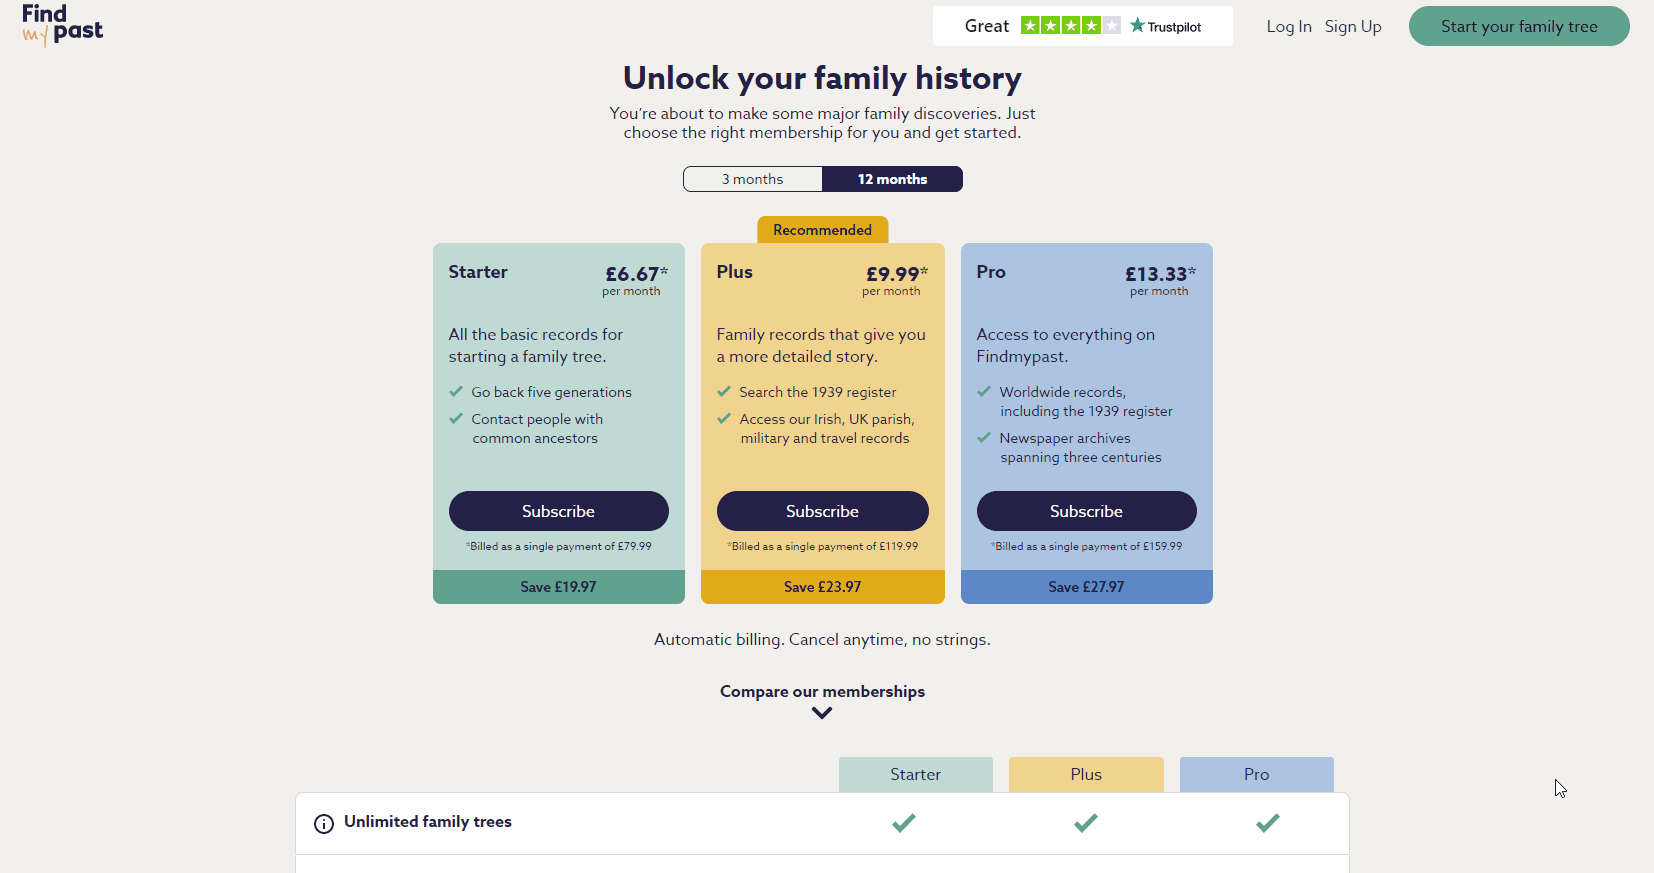The height and width of the screenshot is (873, 1654).
Task: Click the checkmark next to Search the 1939 register
Action: 724,391
